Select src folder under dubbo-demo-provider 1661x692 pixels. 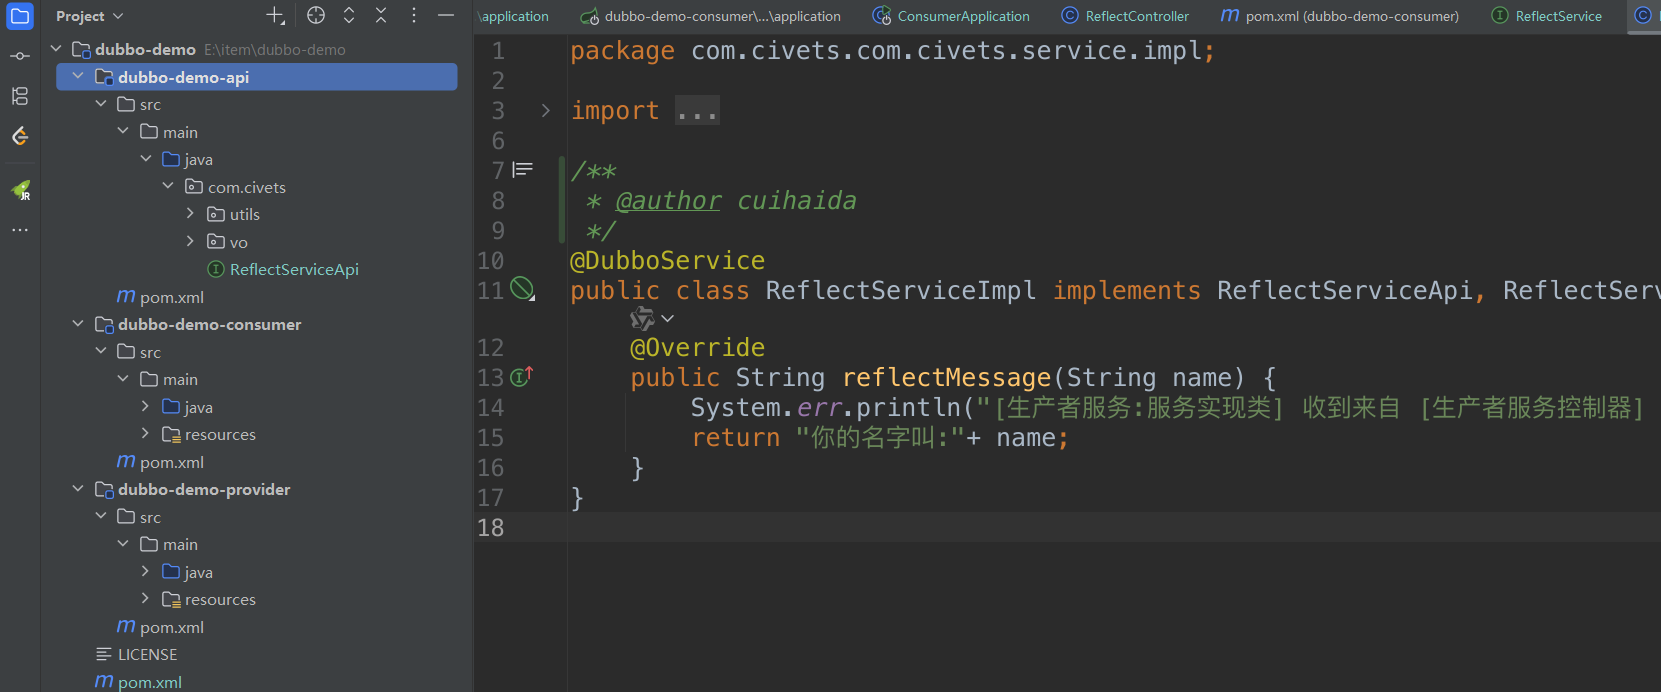click(139, 517)
